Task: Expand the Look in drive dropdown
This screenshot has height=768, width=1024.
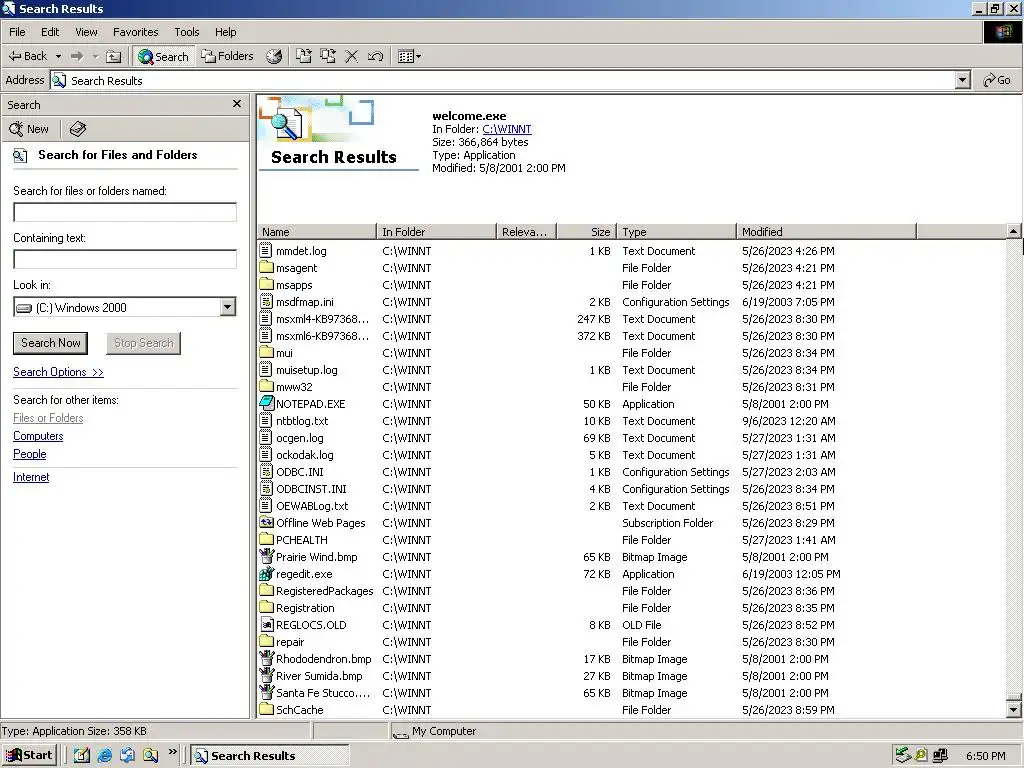Action: (227, 307)
